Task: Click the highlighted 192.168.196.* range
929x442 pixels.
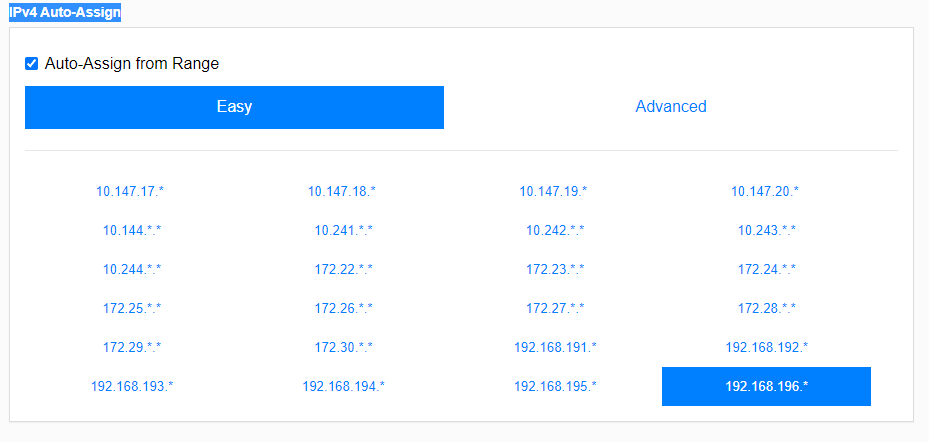Action: click(766, 386)
